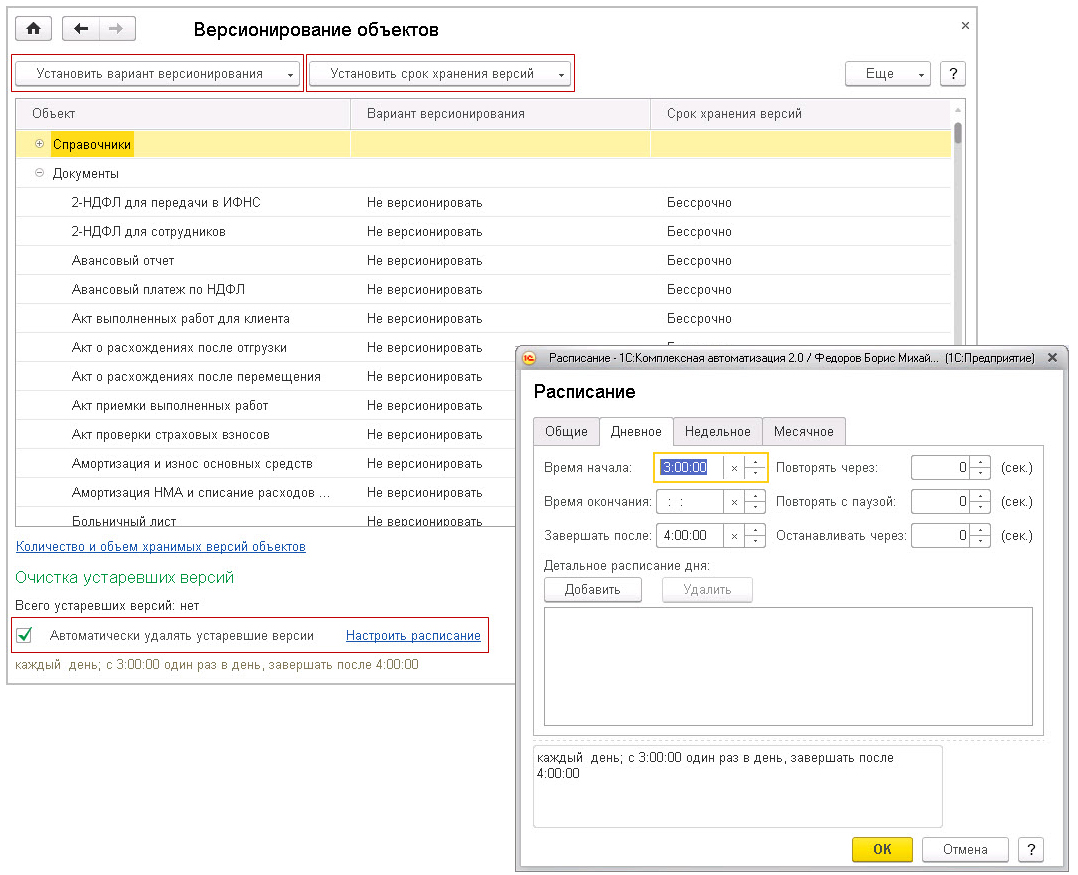The width and height of the screenshot is (1078, 875).
Task: Open help in versioning window toolbar
Action: pos(953,74)
